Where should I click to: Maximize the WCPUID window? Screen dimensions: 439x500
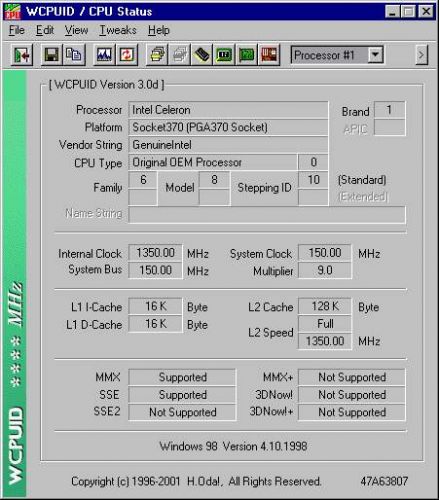(x=408, y=12)
